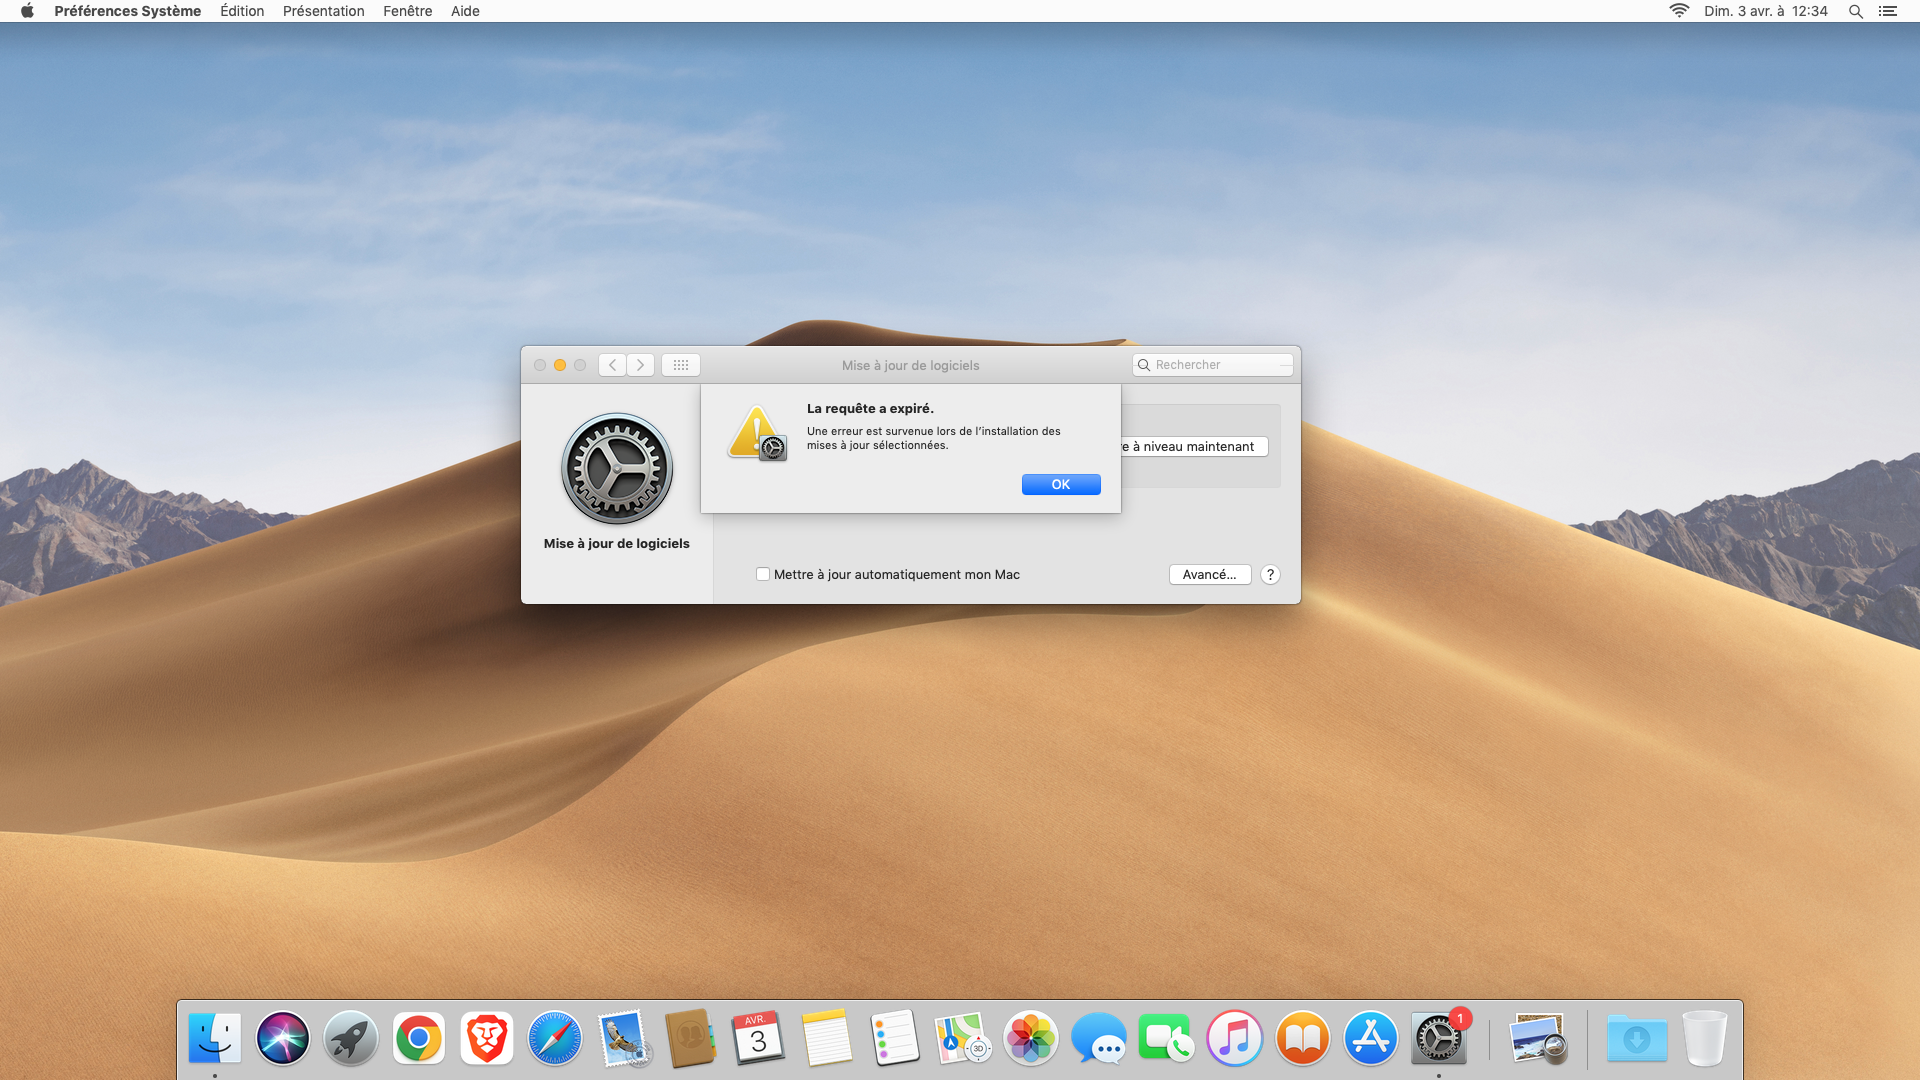
Task: Show all preferences grid button
Action: 680,365
